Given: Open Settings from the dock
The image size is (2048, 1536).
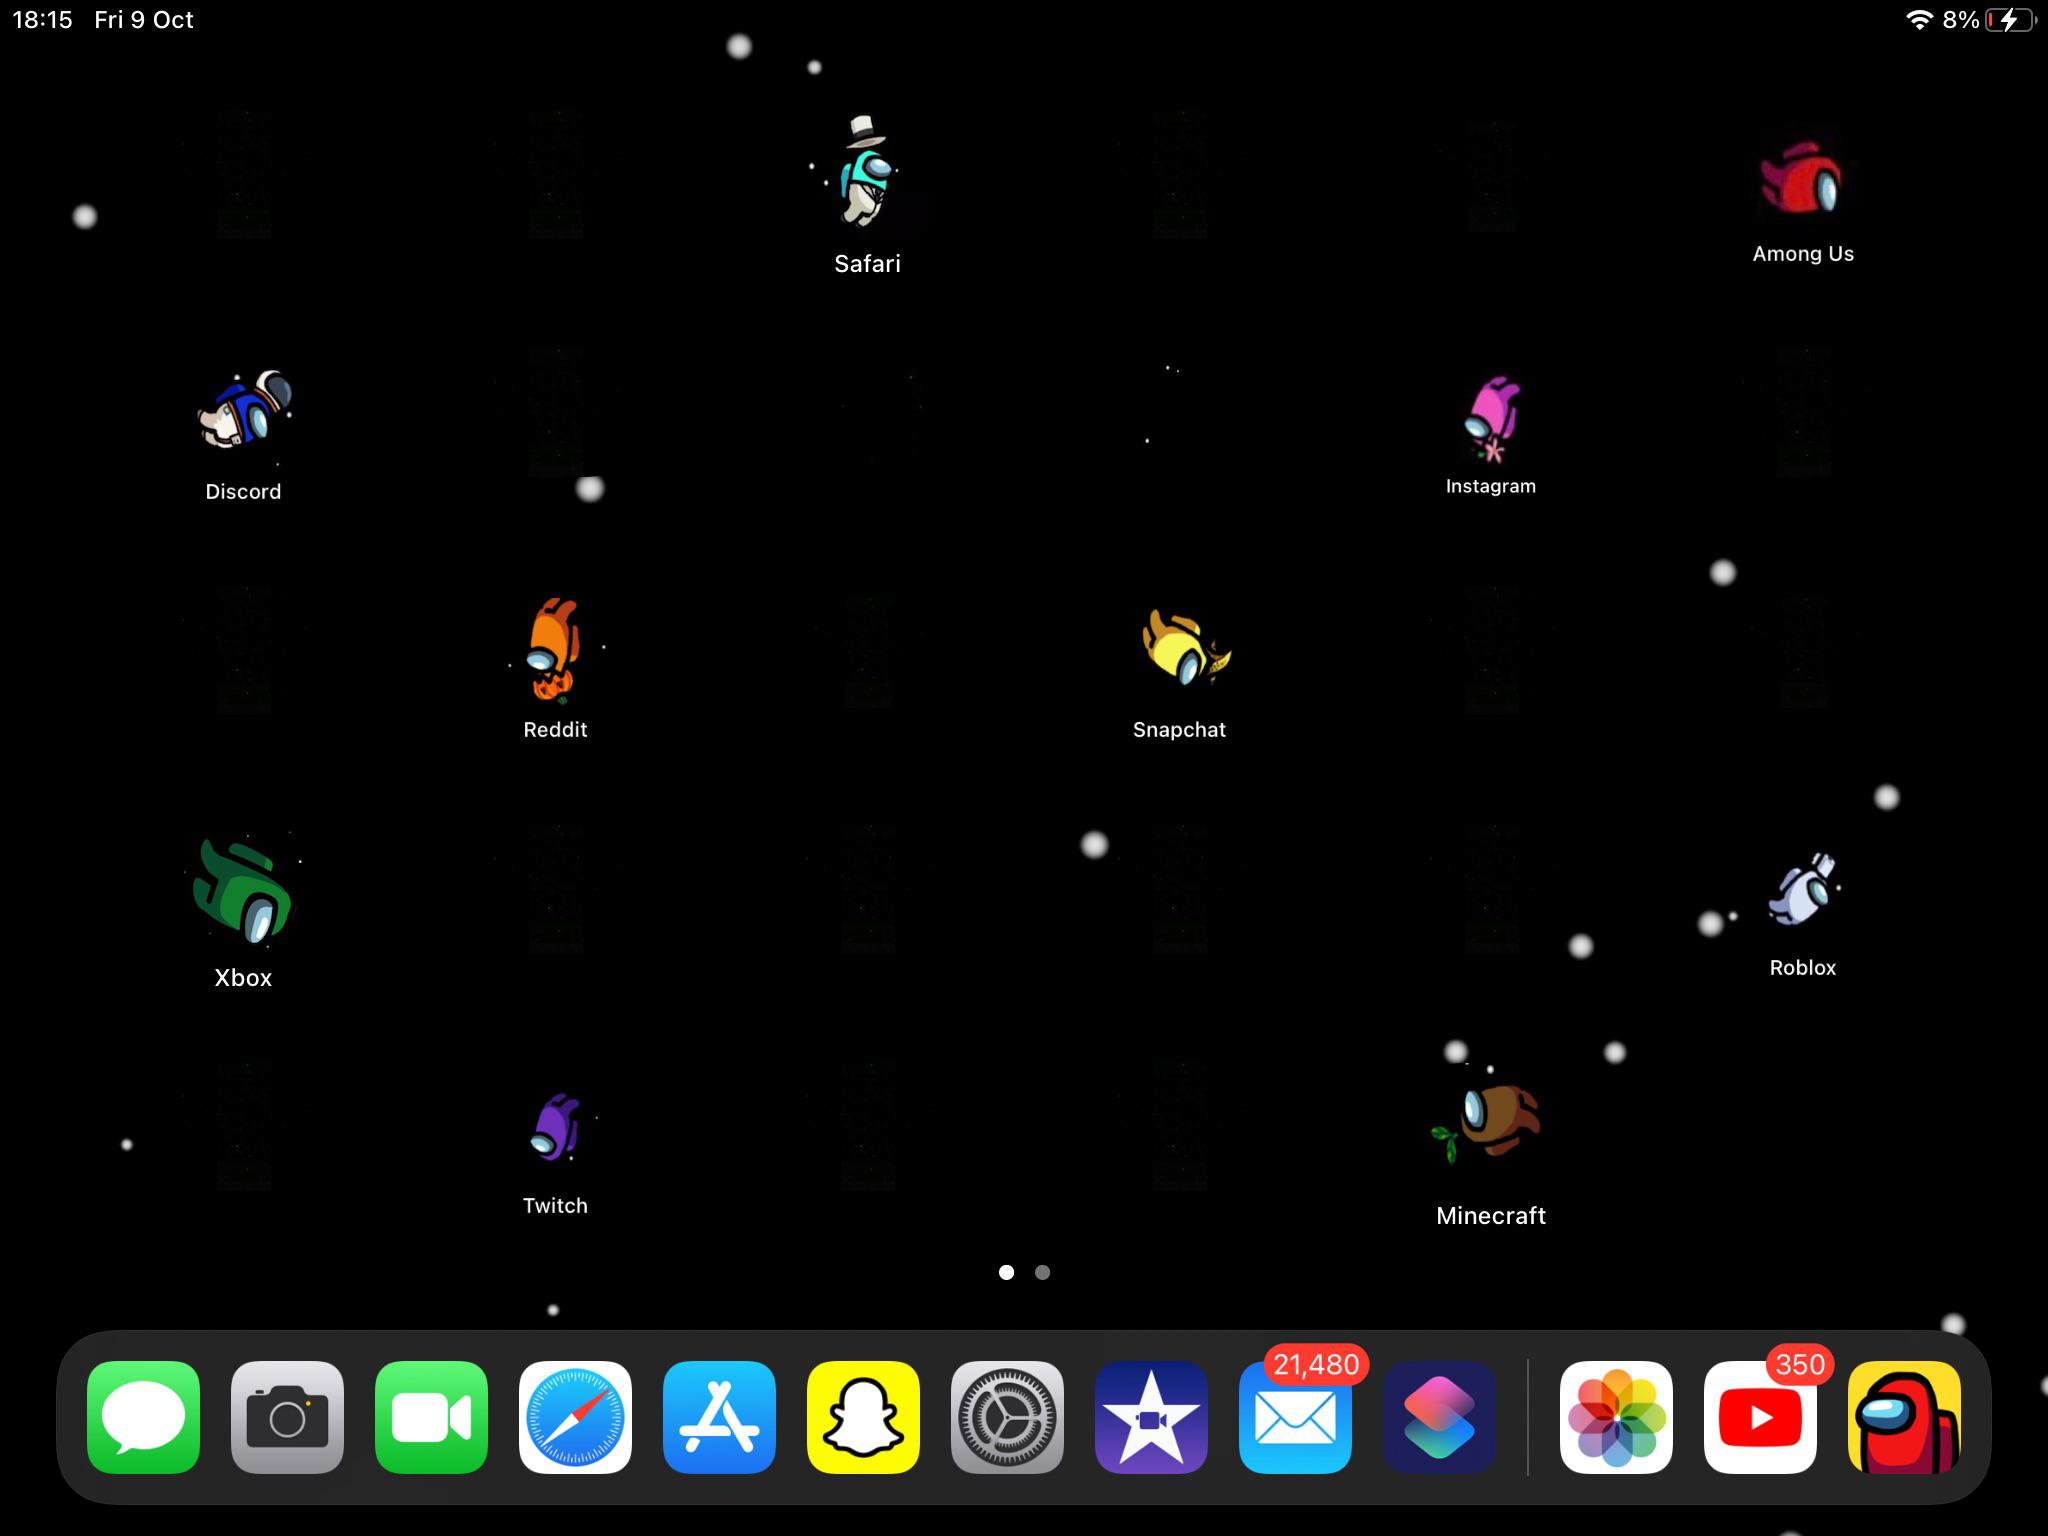Looking at the screenshot, I should (1007, 1417).
